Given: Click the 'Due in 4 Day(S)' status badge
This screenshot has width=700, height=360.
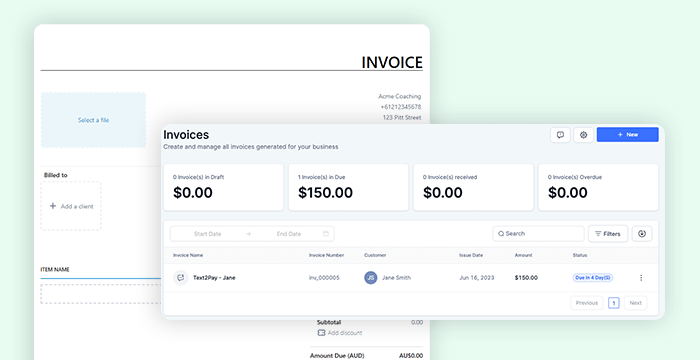Looking at the screenshot, I should pos(592,278).
